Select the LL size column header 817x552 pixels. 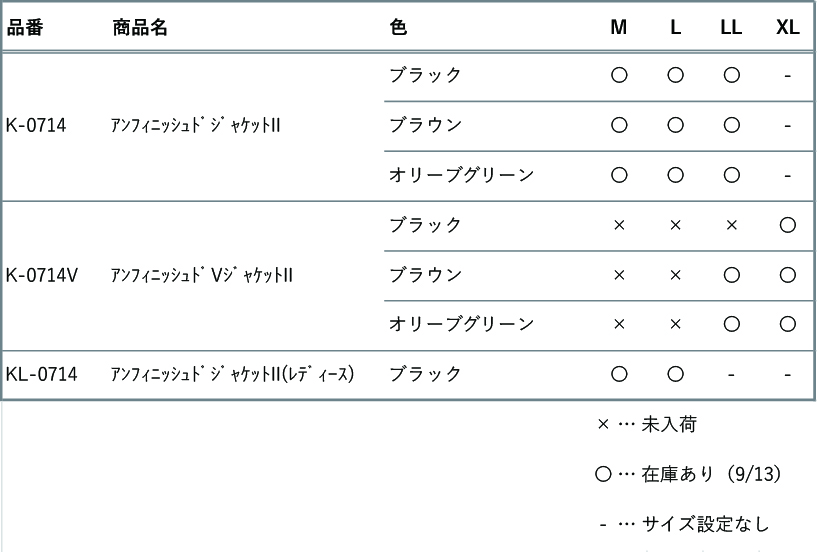pos(731,27)
